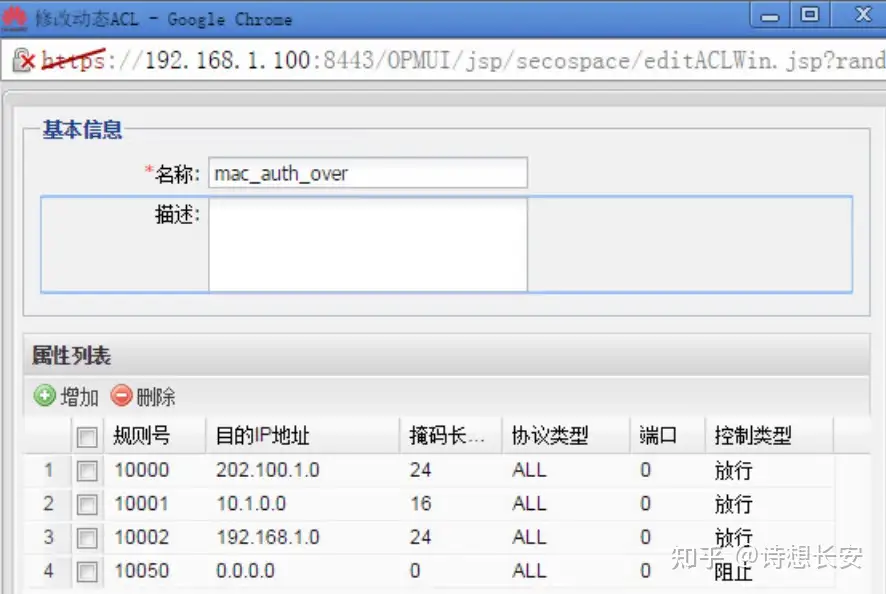Select the 202.100.1.0 destination IP cell
Image resolution: width=886 pixels, height=594 pixels.
coord(268,470)
